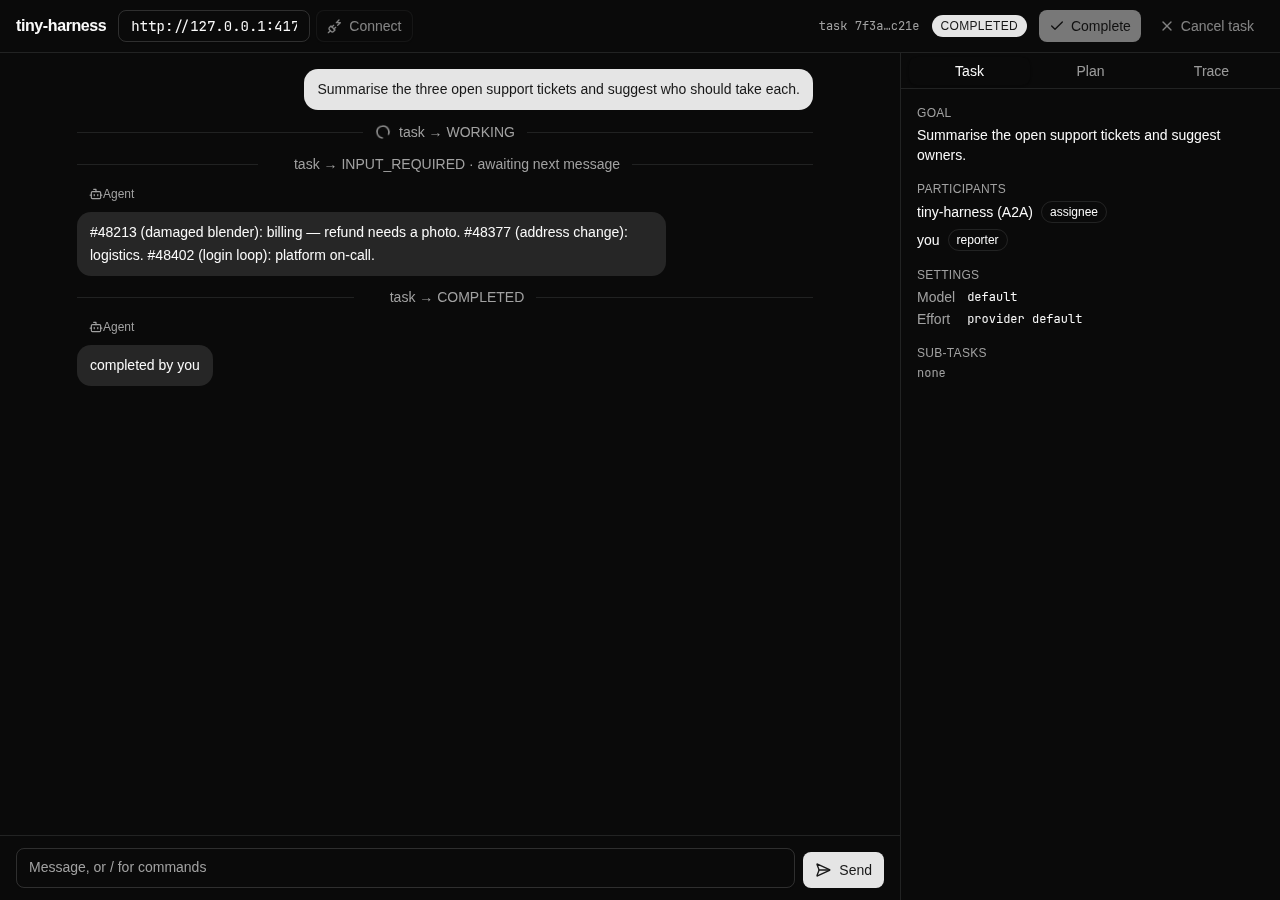The image size is (1280, 900).
Task: Click the COMPLETED status badge
Action: coord(979,26)
